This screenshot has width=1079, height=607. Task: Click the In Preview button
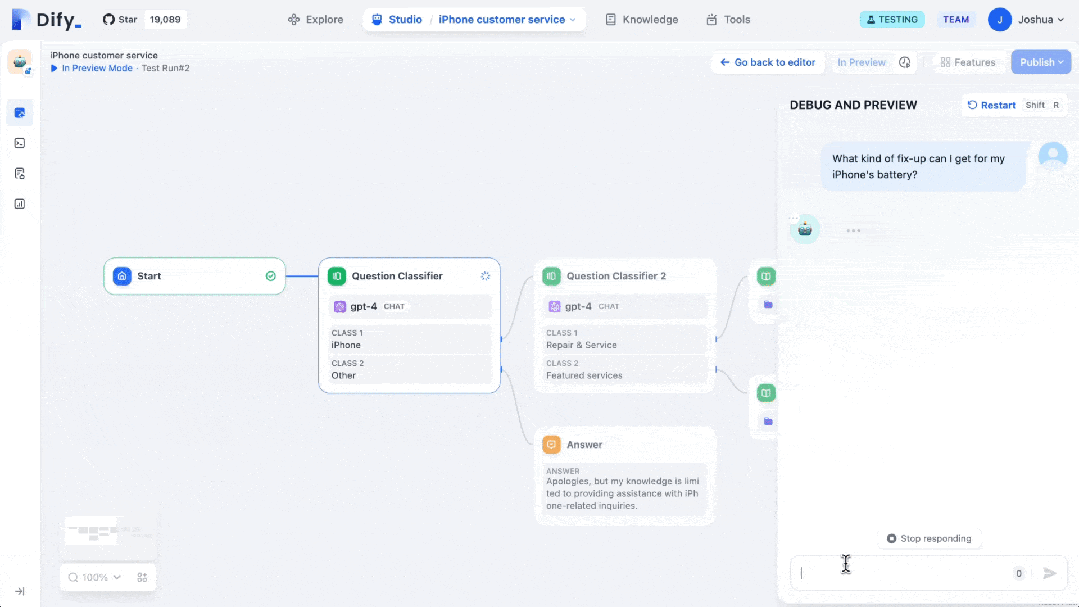click(x=861, y=62)
